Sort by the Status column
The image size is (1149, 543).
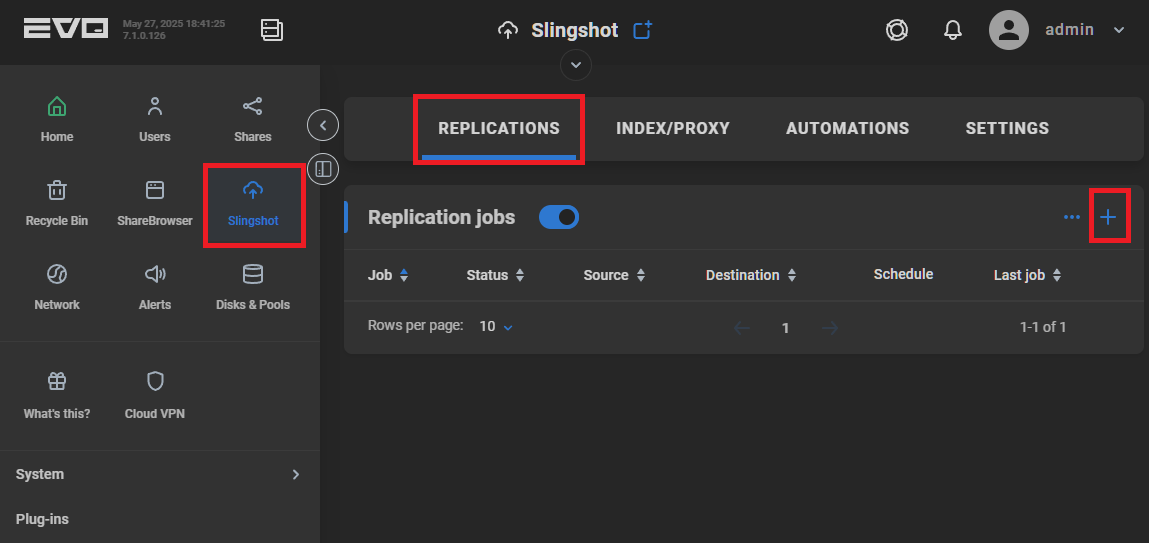pyautogui.click(x=495, y=276)
